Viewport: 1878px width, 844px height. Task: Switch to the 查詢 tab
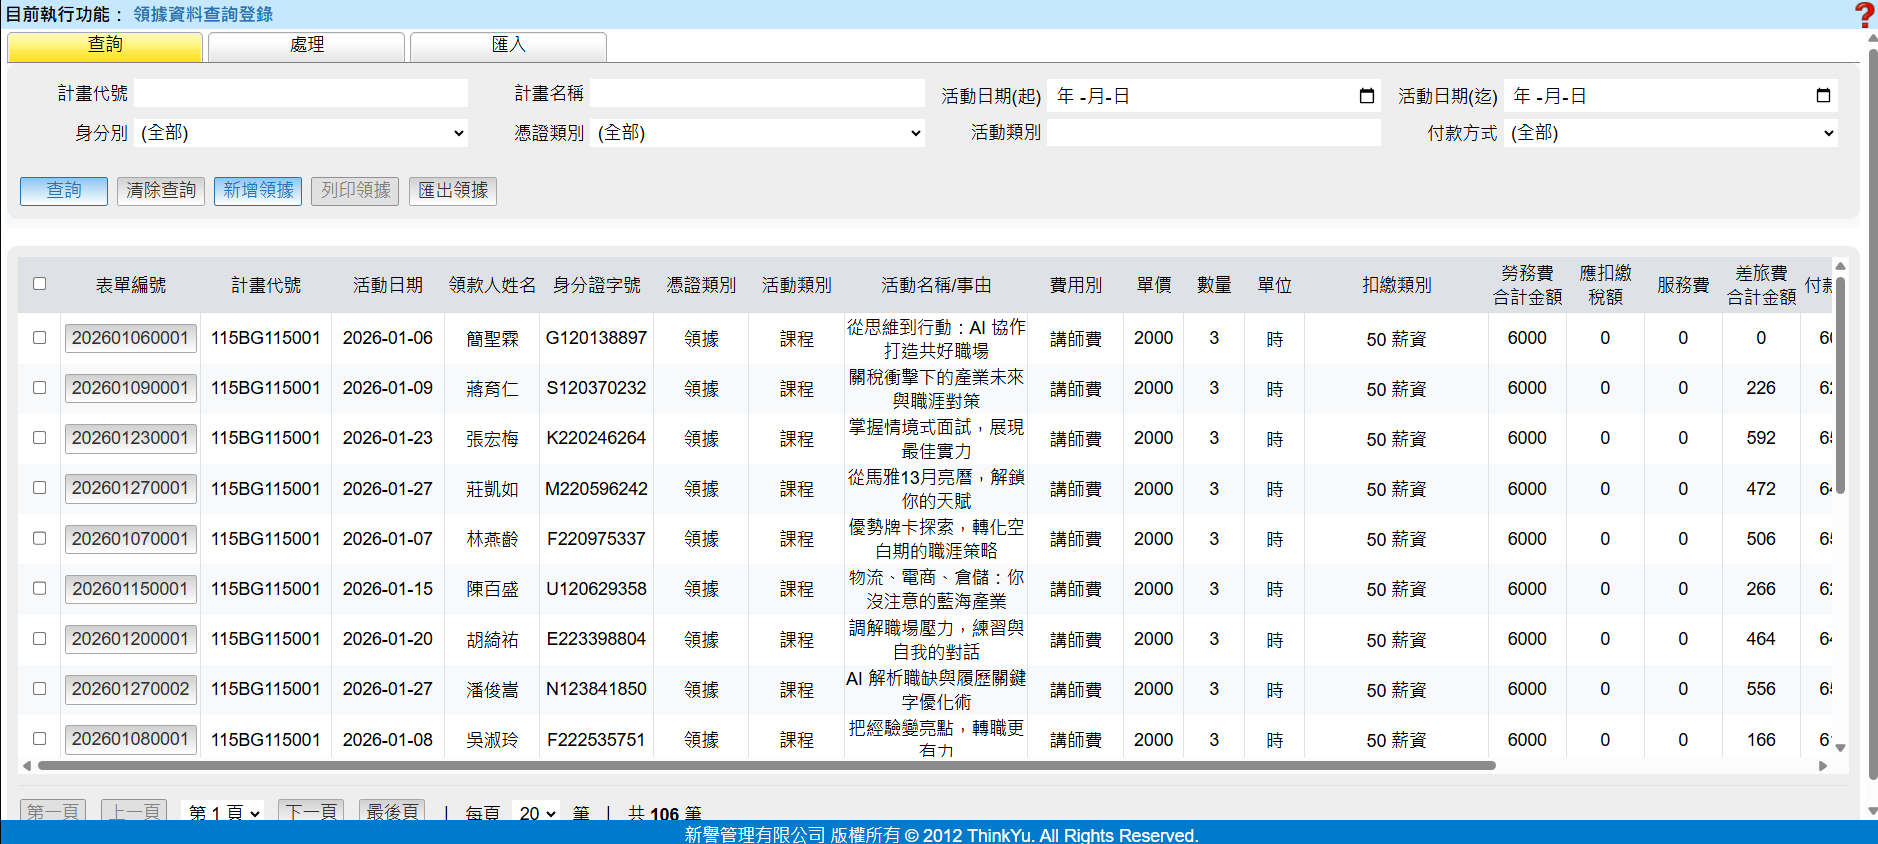[105, 46]
